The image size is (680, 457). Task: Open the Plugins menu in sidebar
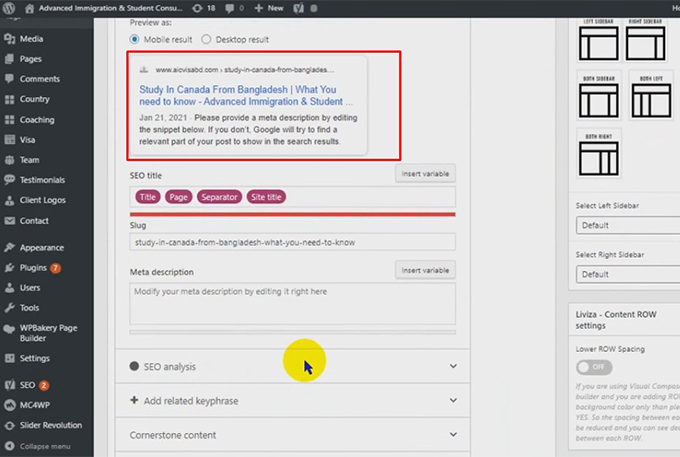(34, 268)
